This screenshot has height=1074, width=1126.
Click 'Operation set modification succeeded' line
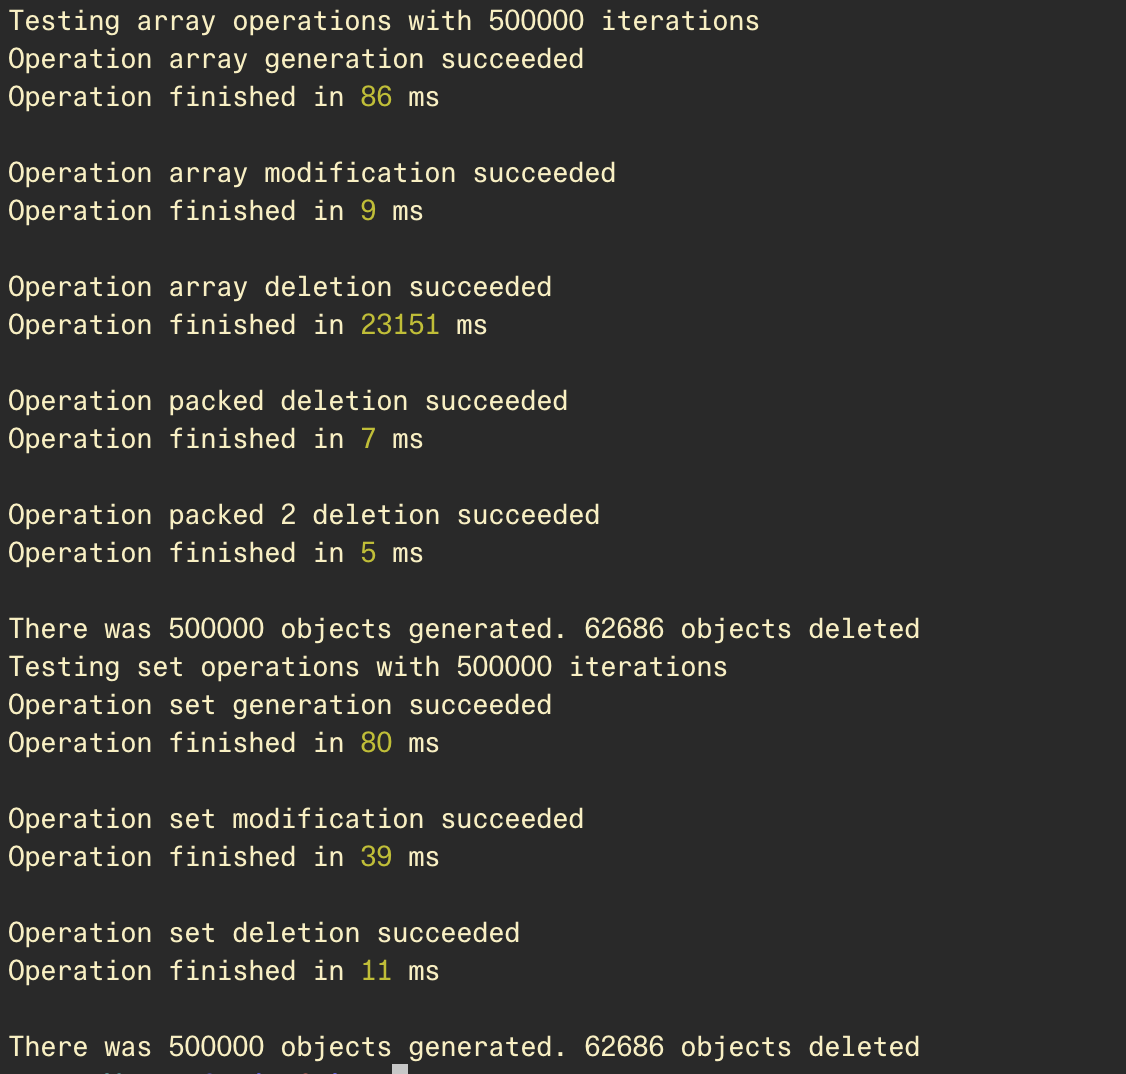coord(296,820)
